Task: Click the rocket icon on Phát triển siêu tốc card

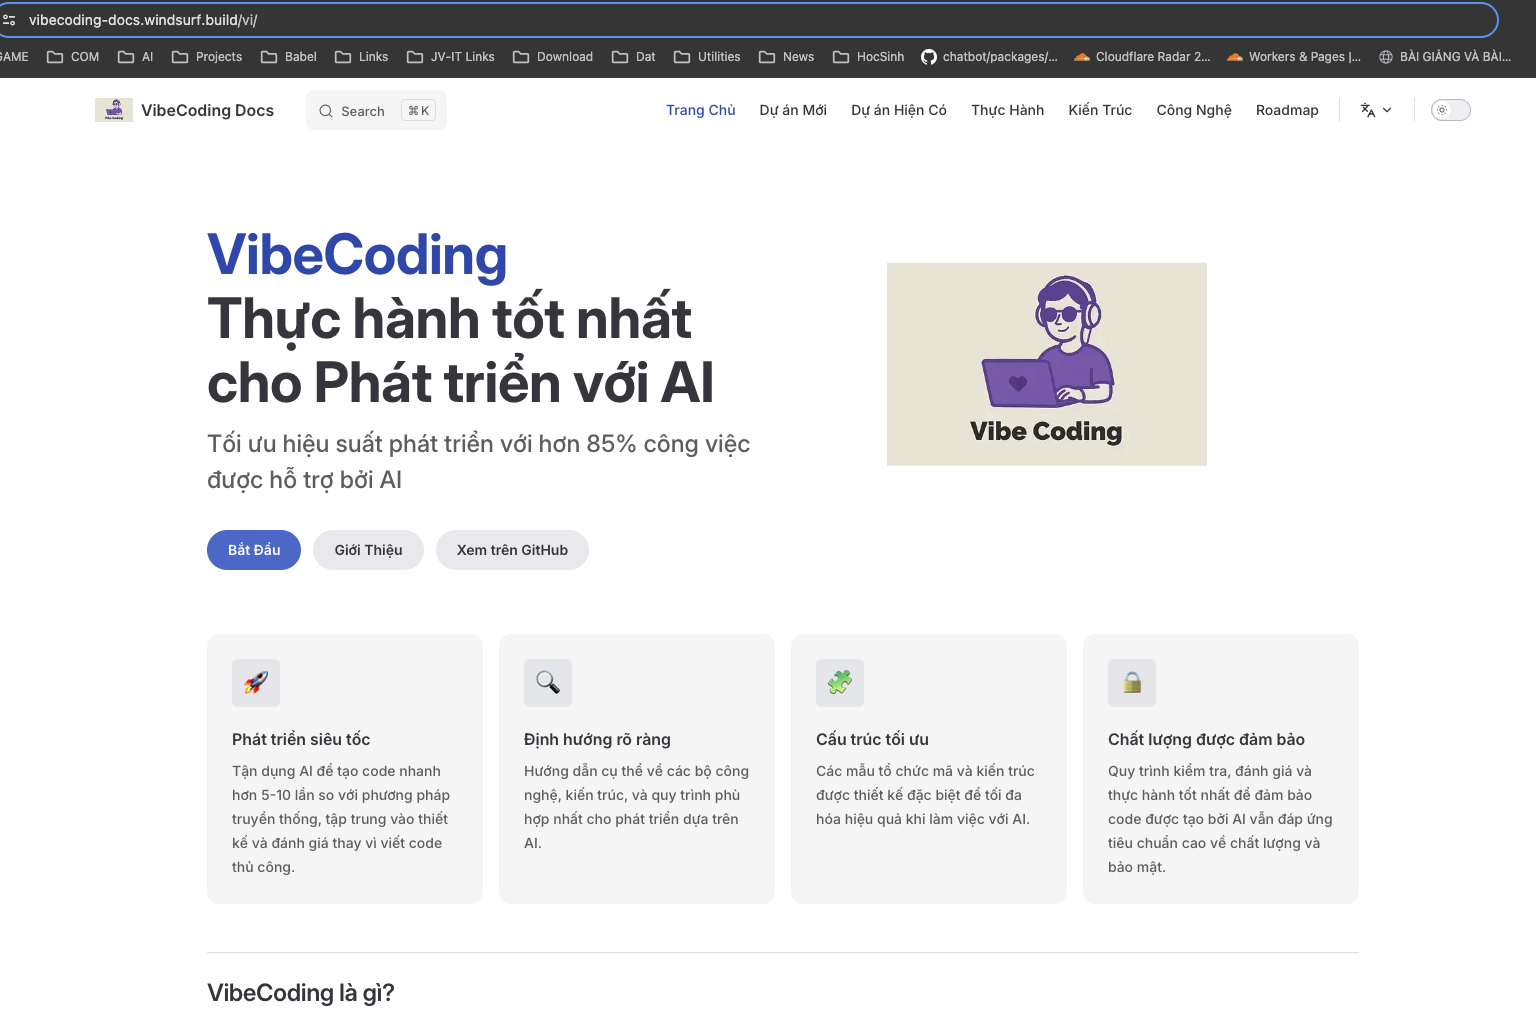Action: coord(255,683)
